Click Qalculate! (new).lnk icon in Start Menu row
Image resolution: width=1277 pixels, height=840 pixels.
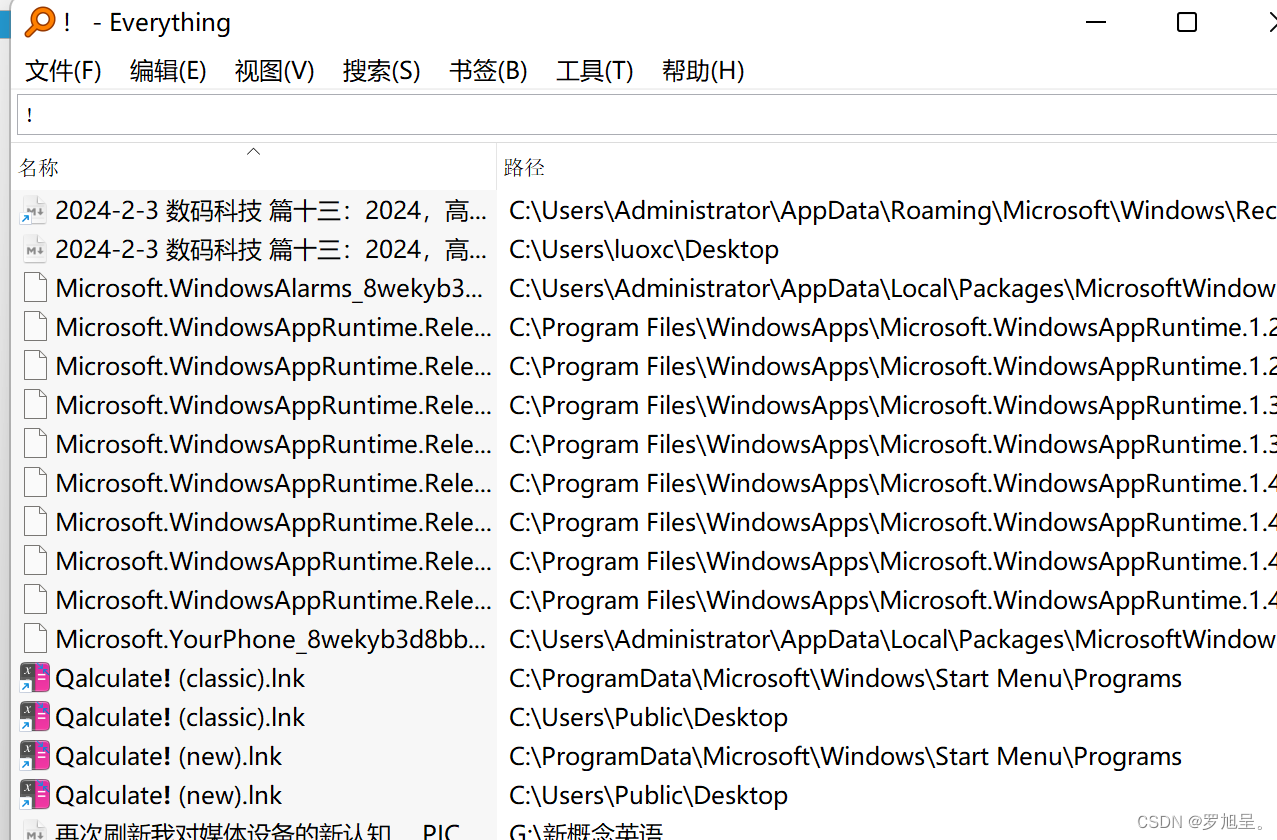pos(35,756)
